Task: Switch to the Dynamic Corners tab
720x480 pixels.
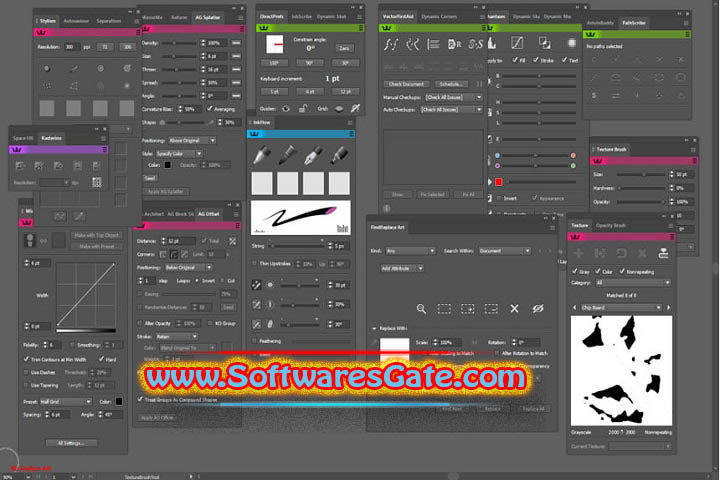Action: click(x=439, y=17)
